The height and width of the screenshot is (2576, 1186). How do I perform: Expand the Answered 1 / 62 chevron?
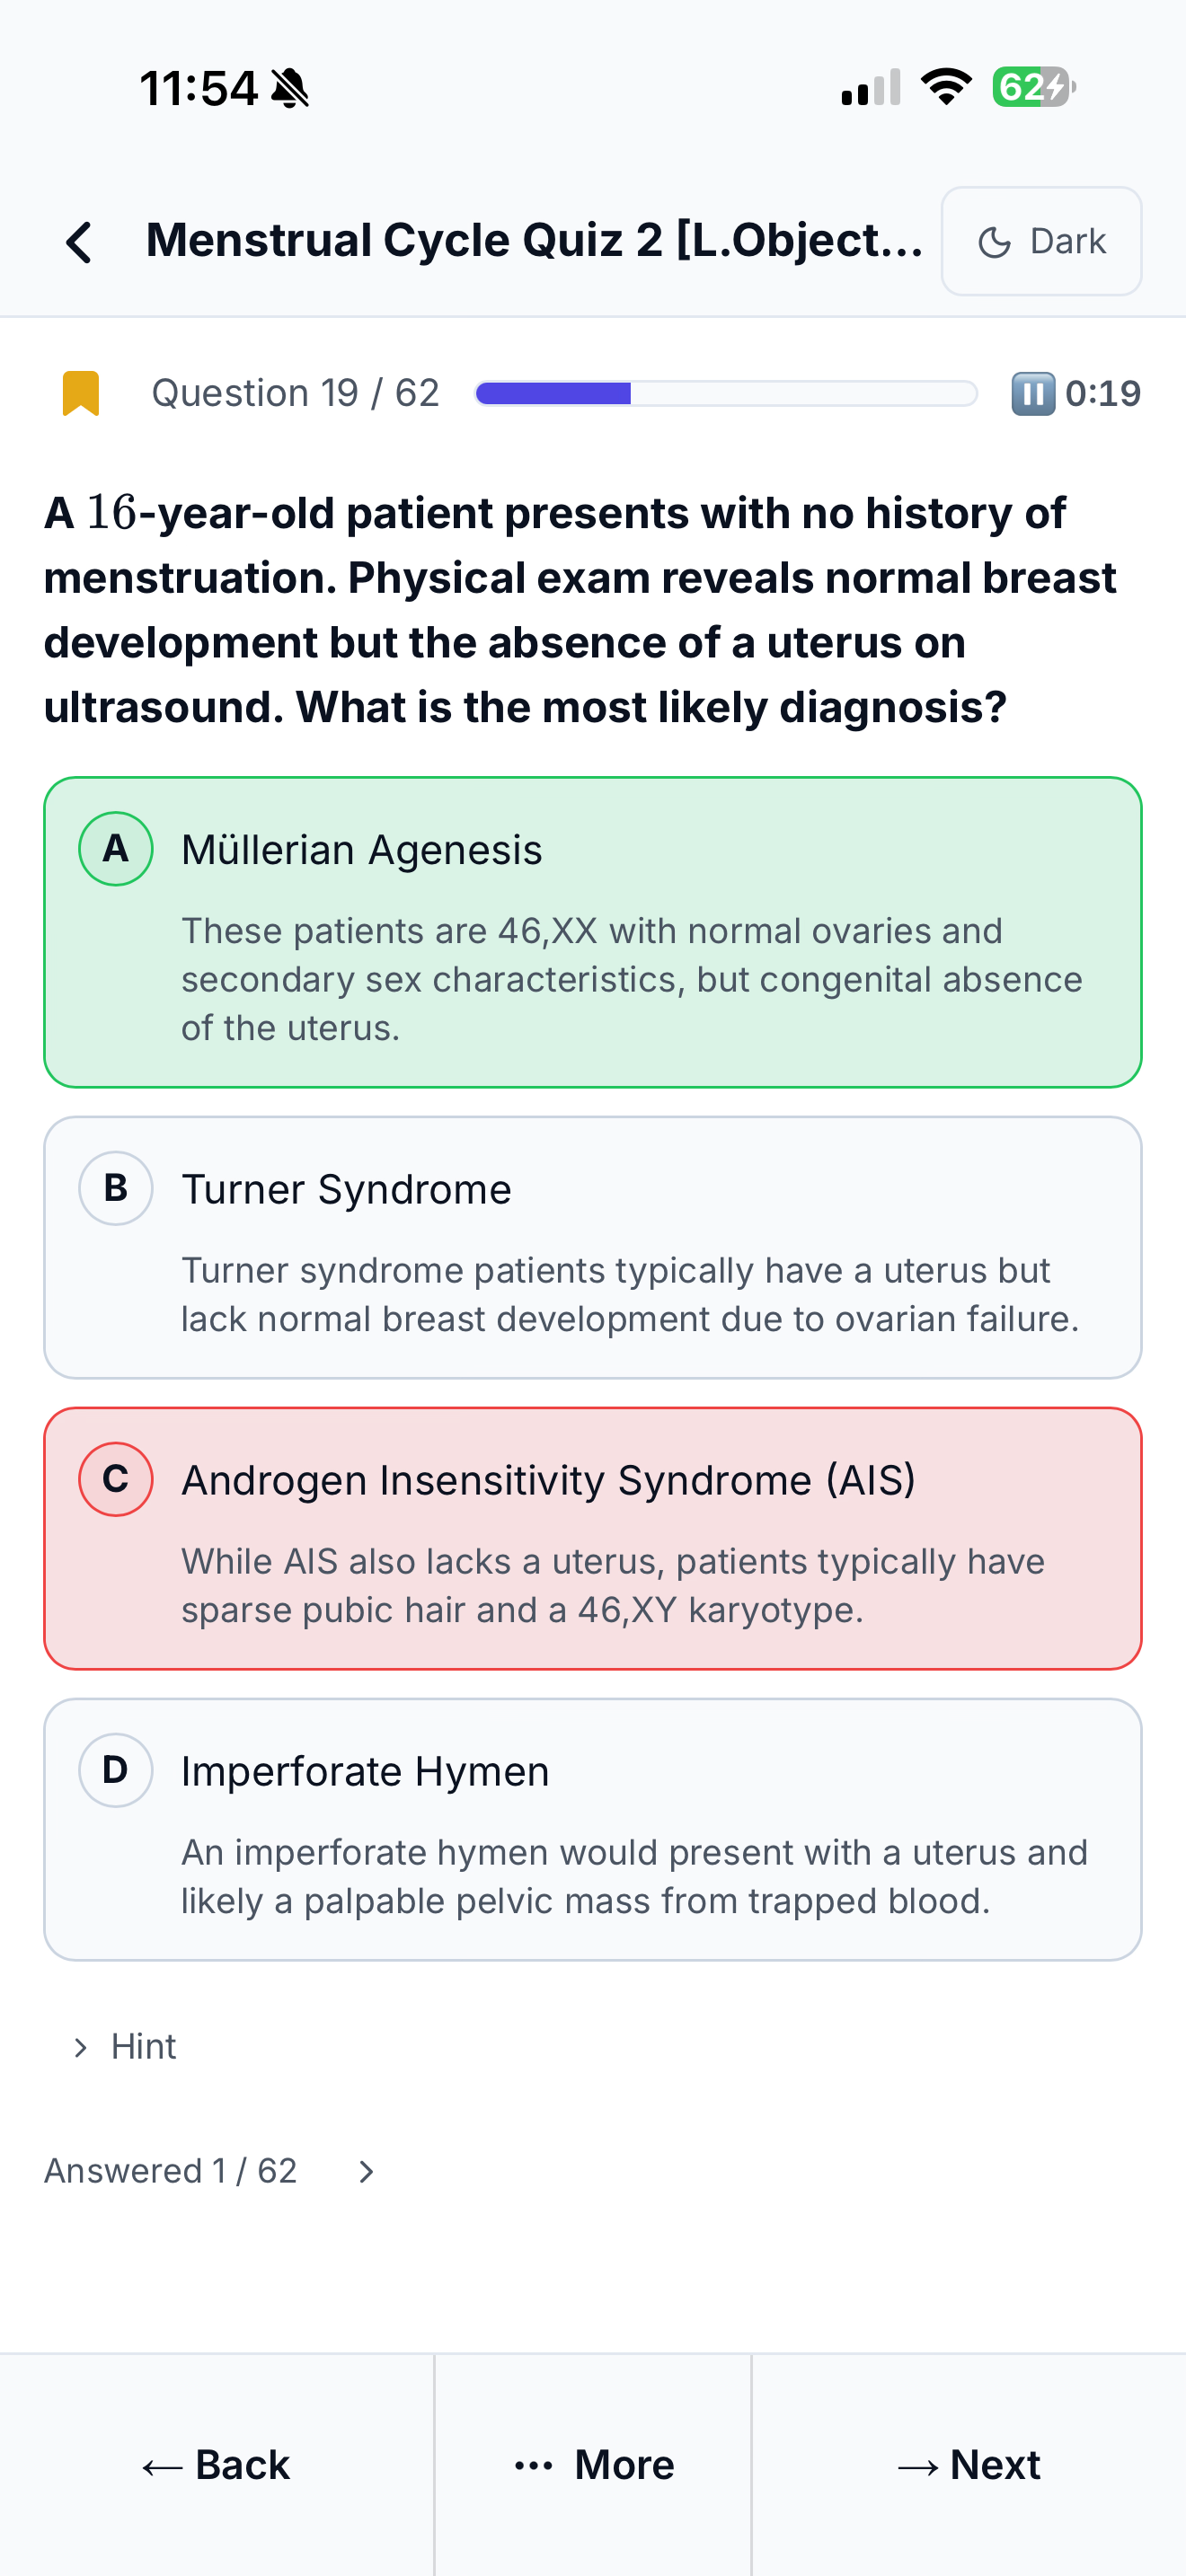[x=367, y=2171]
